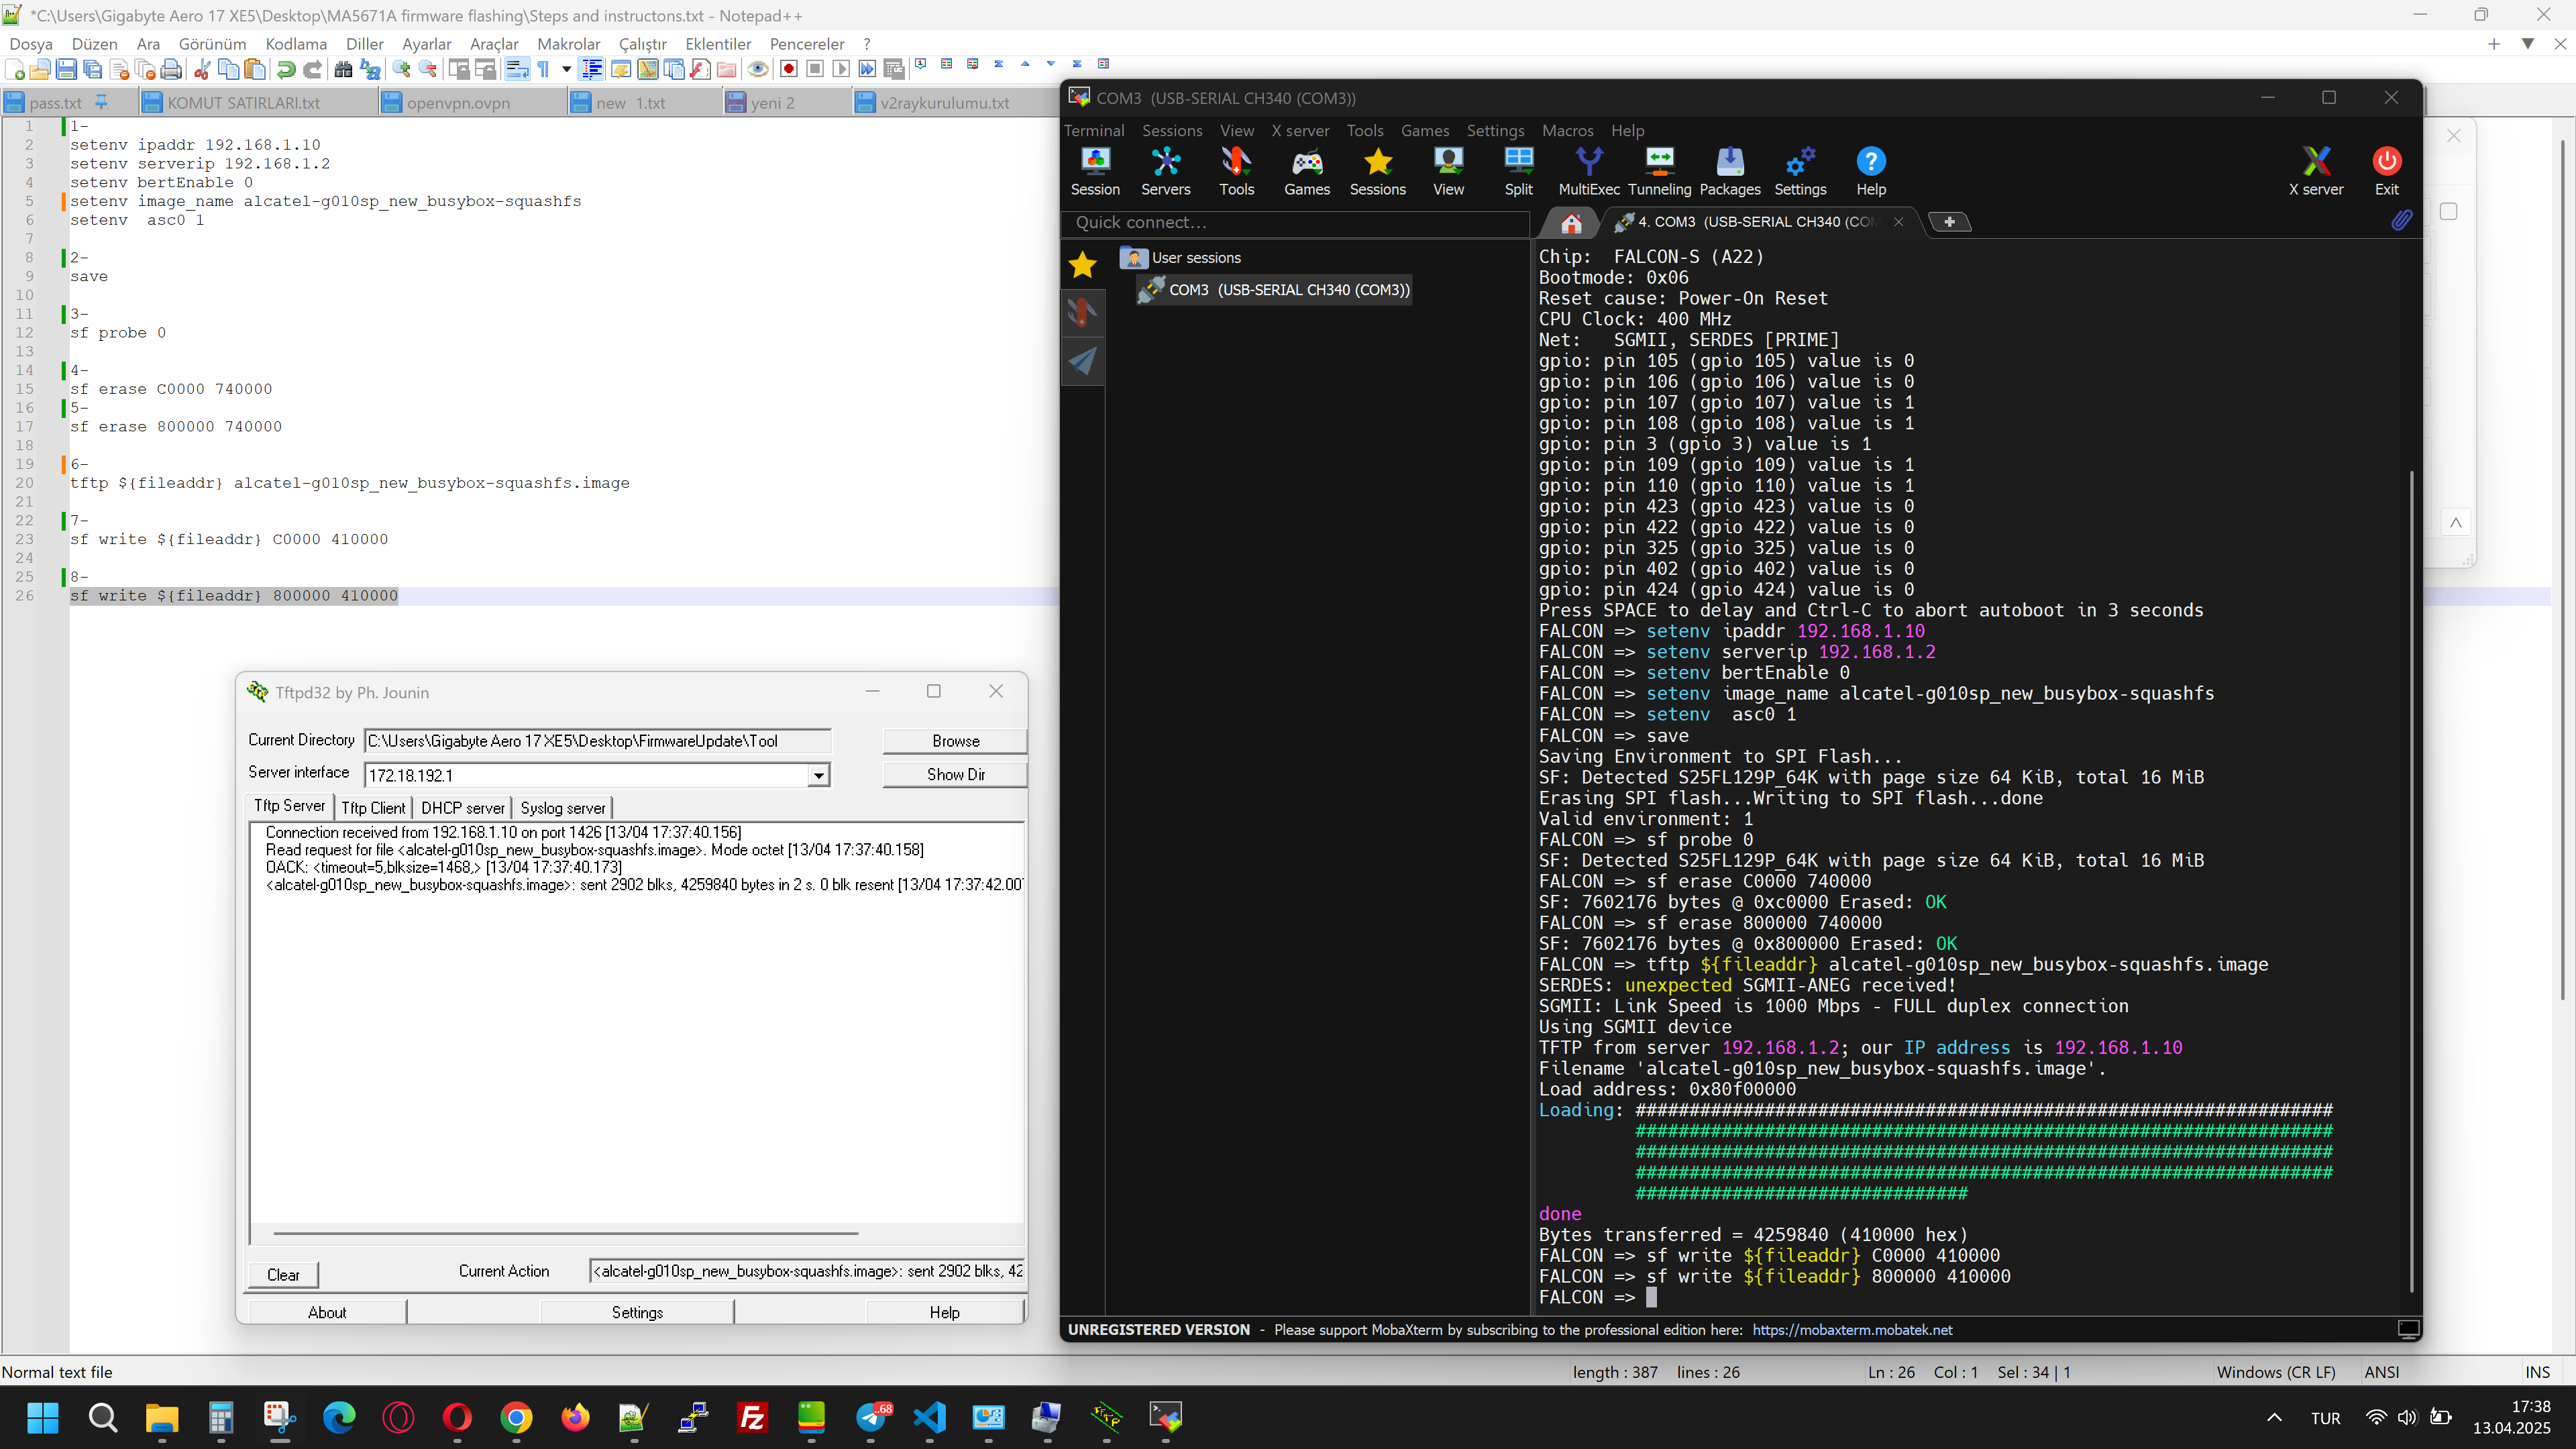Screen dimensions: 2576x1449
Task: Click the Save All icon in Notepad++ toolbar
Action: (92, 69)
